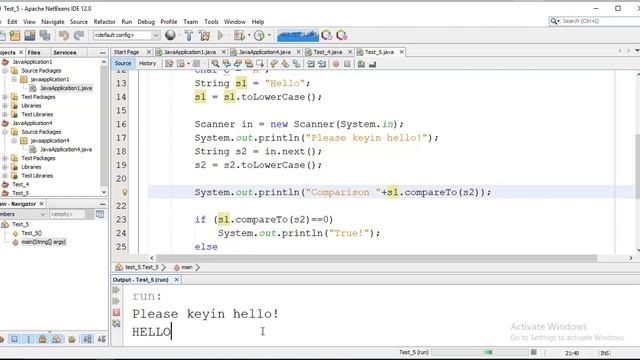Click the Re-run icon in Output panel
The height and width of the screenshot is (360, 640).
click(116, 290)
